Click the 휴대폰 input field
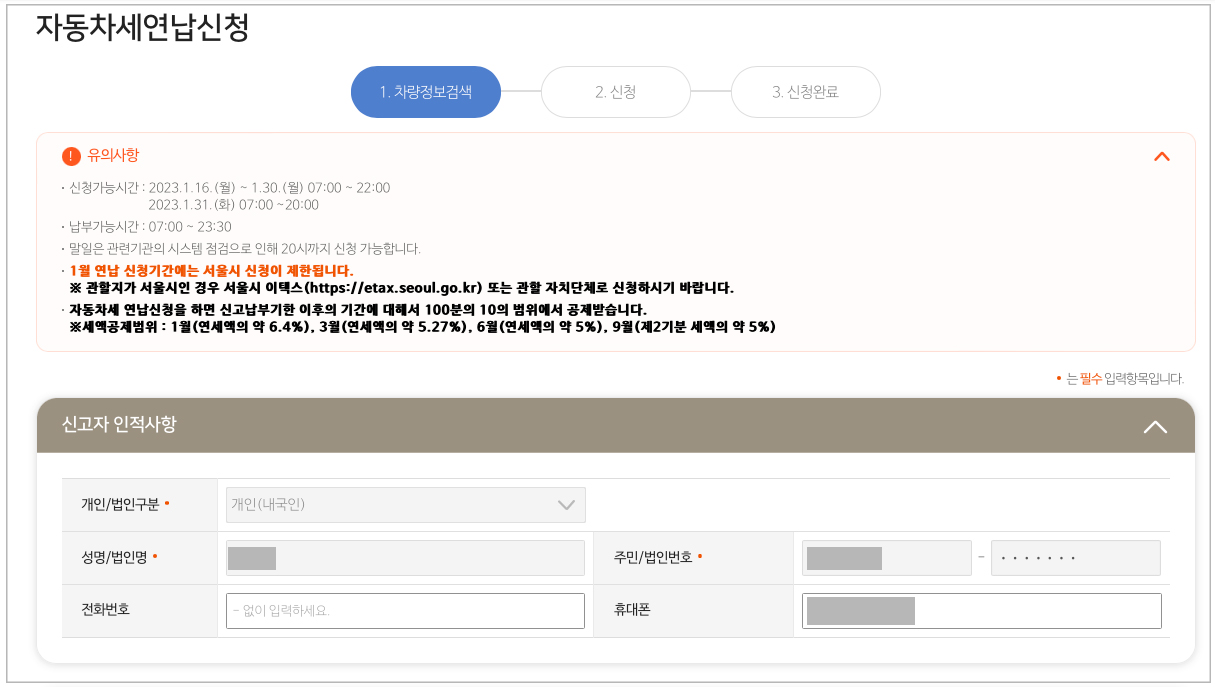 tap(981, 611)
